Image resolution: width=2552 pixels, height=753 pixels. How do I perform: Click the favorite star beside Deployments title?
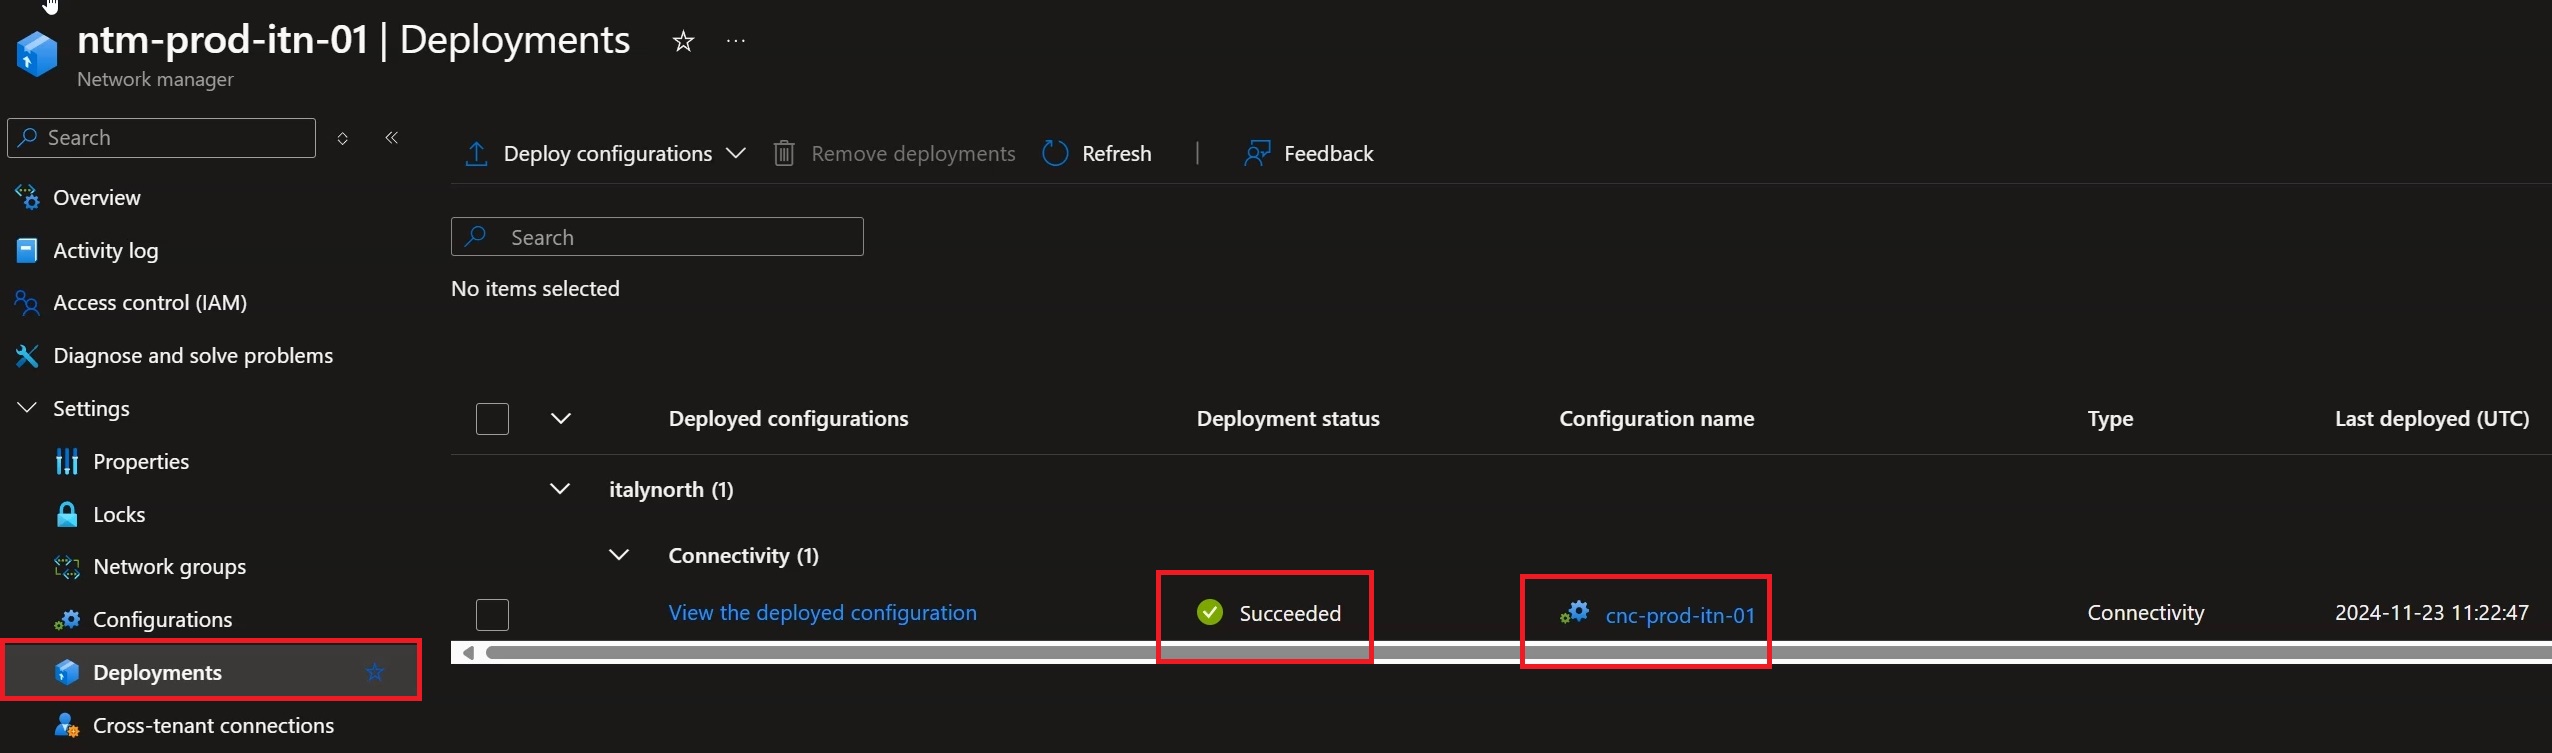point(683,41)
